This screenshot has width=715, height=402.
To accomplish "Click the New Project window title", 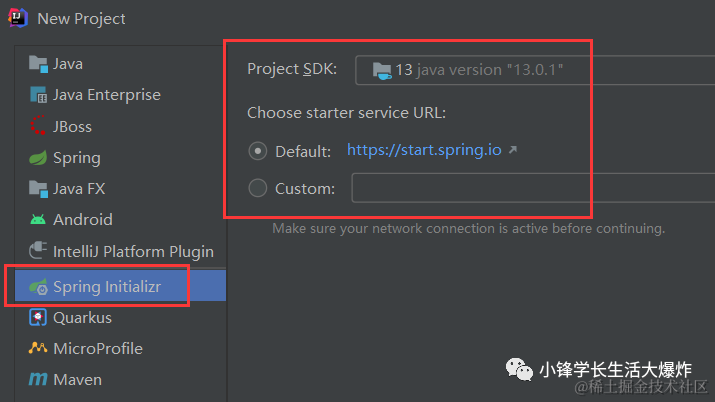I will point(81,19).
